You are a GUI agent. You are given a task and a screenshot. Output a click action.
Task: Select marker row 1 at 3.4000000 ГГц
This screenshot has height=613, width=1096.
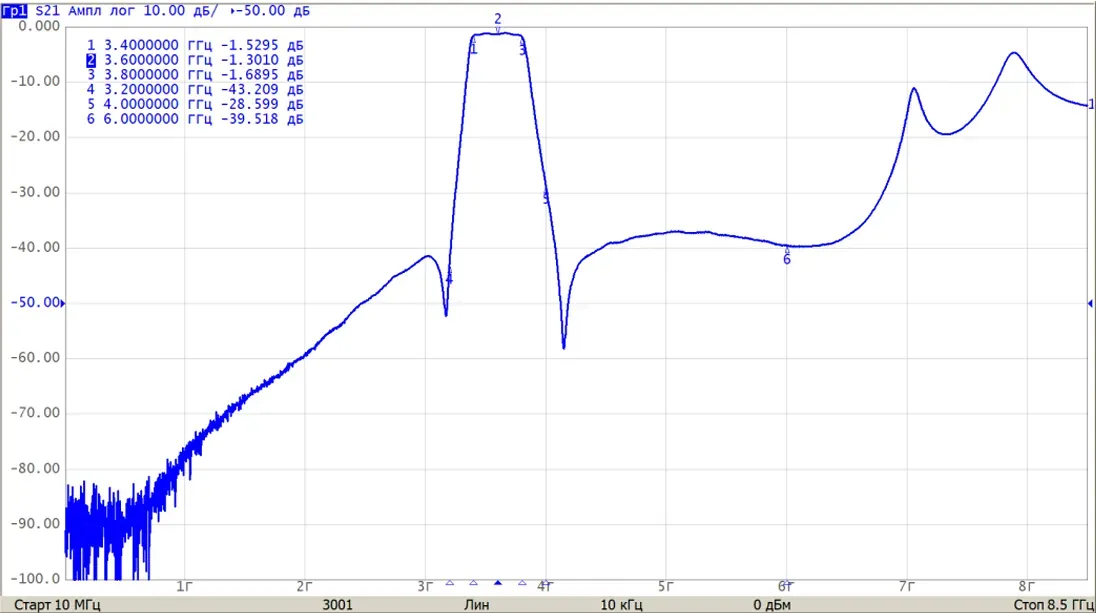click(195, 45)
